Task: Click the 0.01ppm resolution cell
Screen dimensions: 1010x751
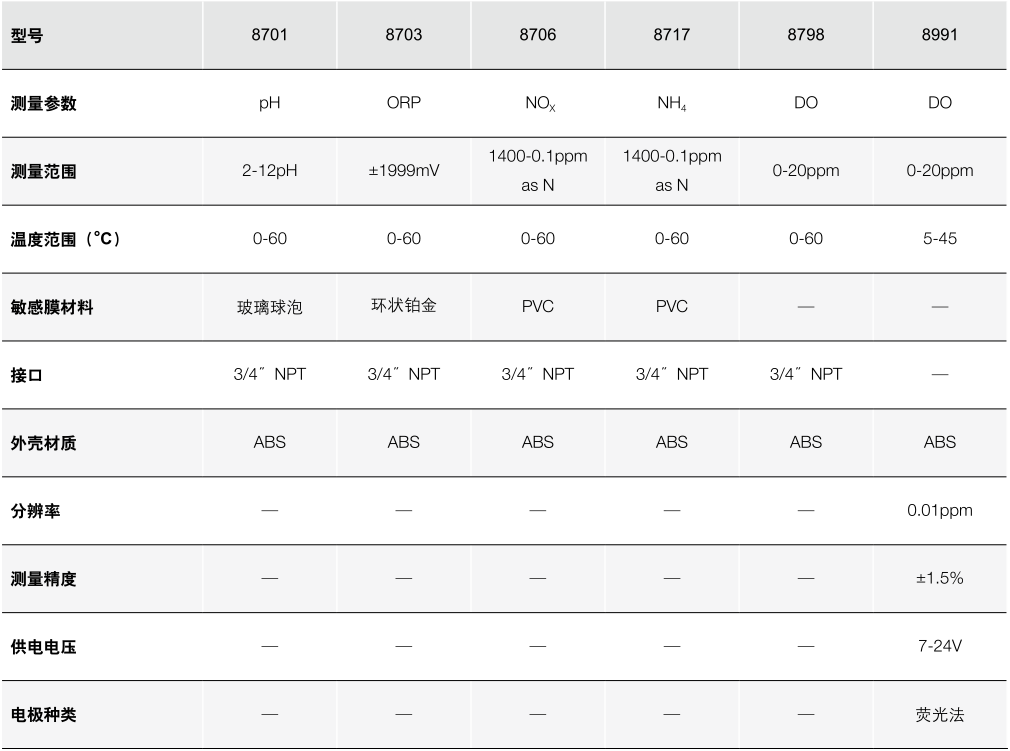Action: coord(939,510)
